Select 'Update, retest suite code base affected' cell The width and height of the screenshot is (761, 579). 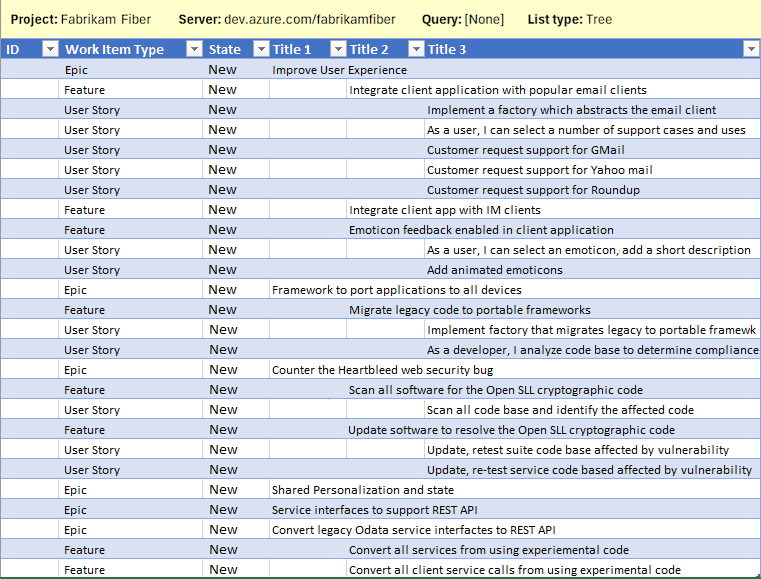578,450
